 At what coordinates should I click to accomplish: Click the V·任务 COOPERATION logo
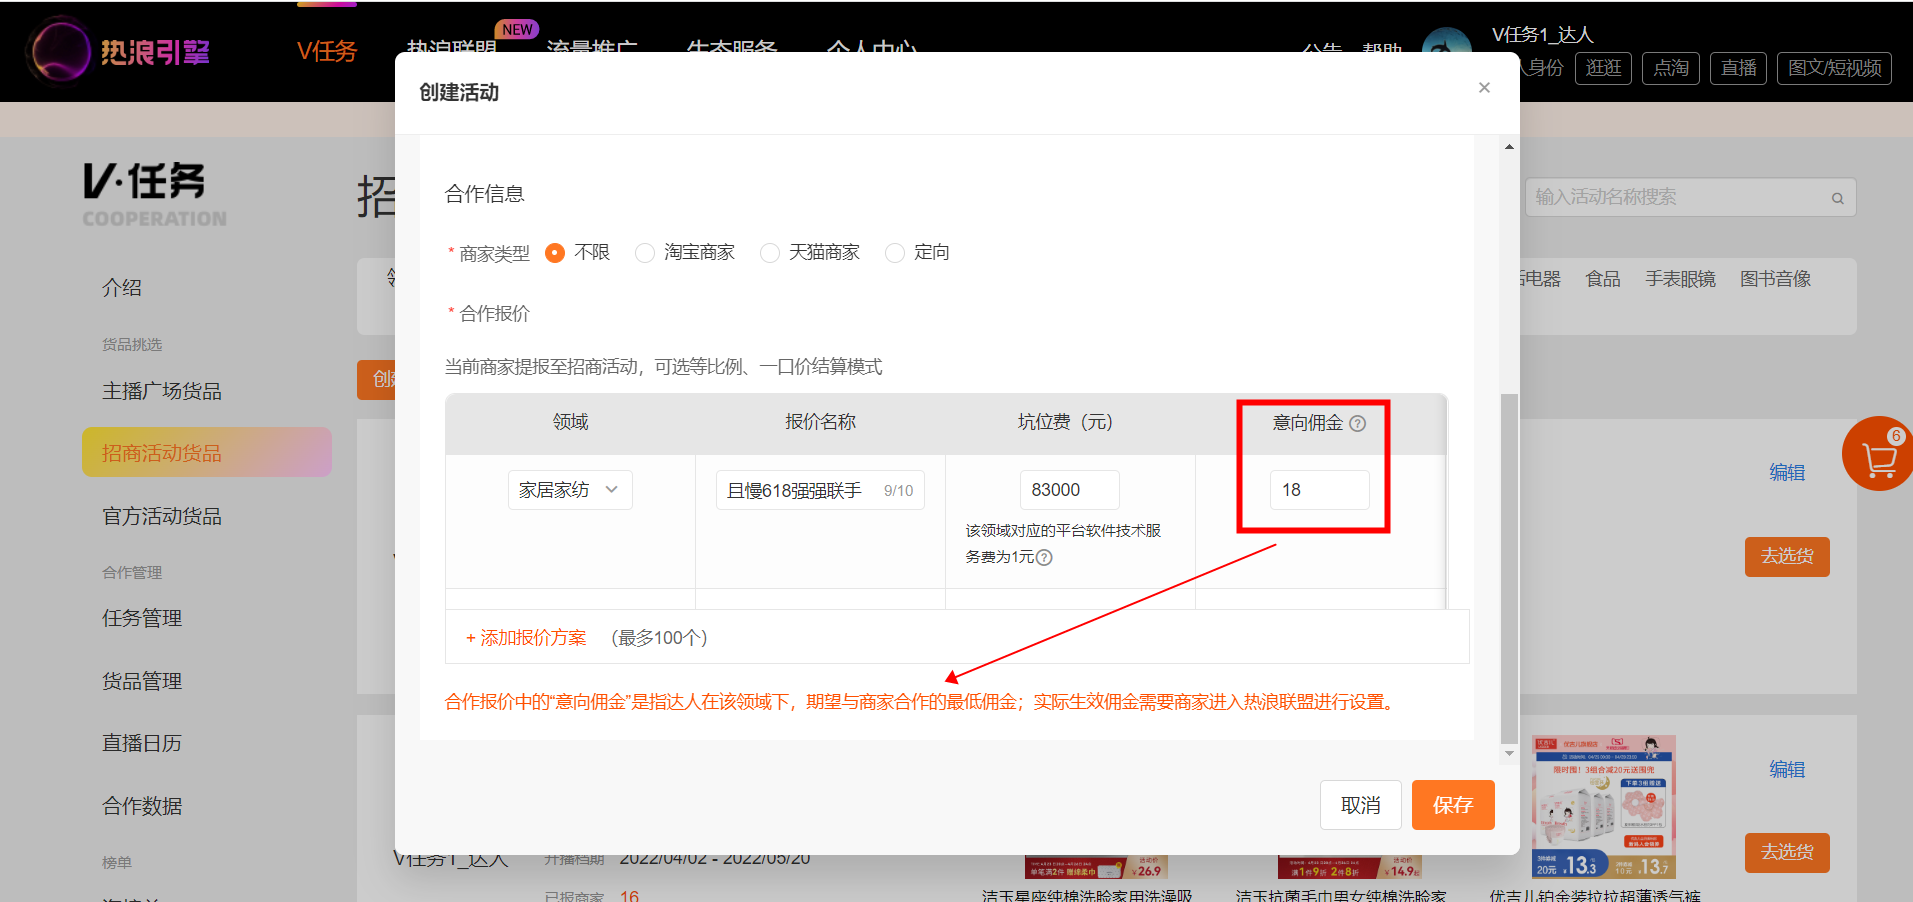click(155, 194)
